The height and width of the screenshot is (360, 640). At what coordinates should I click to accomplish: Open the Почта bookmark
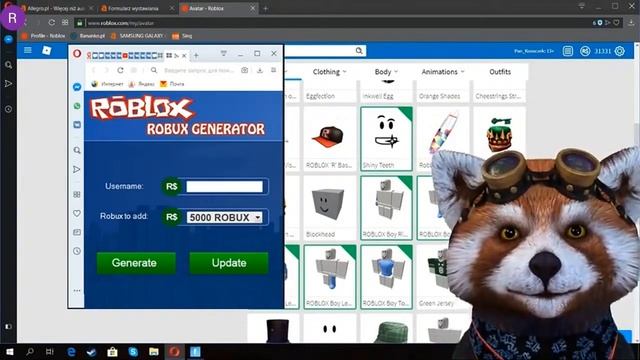coord(172,84)
